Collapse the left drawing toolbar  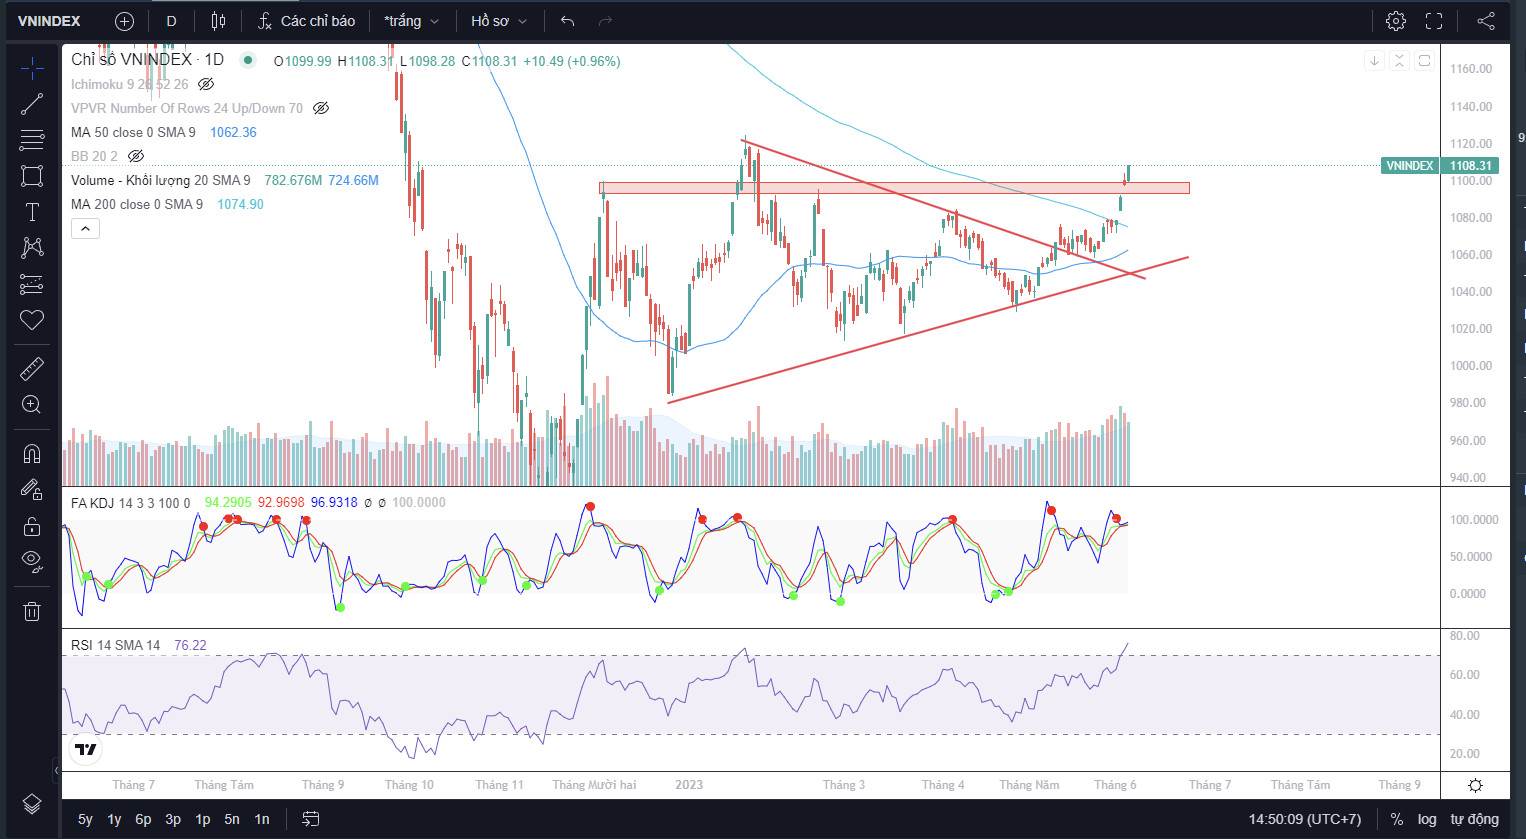tap(56, 770)
